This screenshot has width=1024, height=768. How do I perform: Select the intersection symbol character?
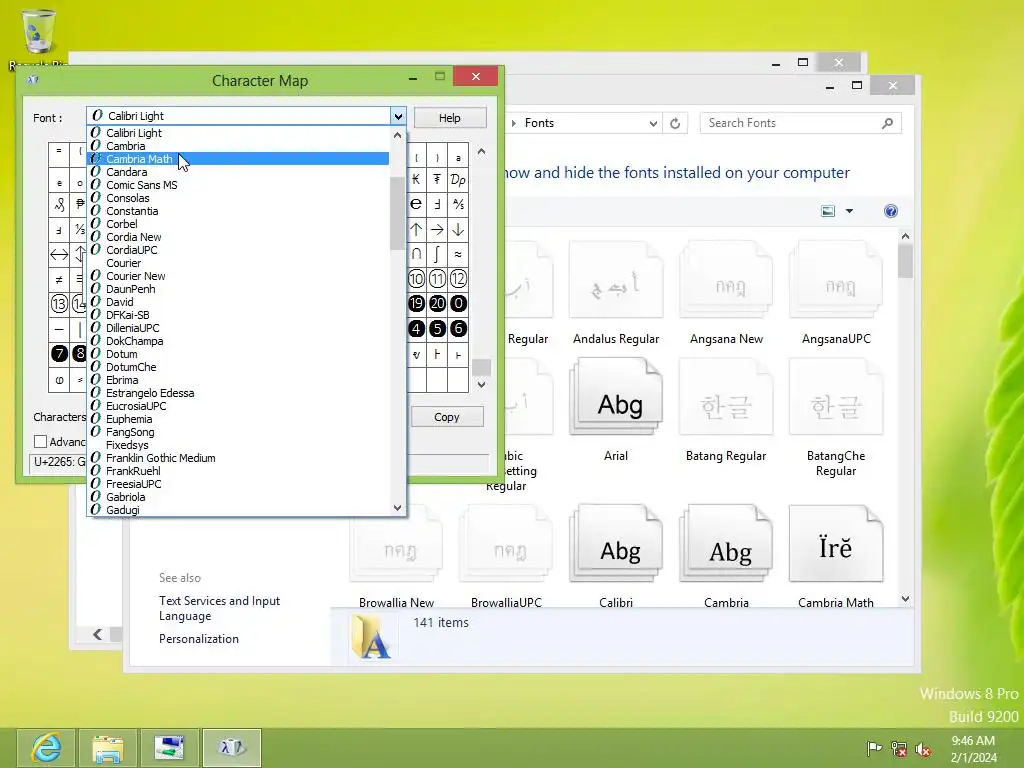(x=416, y=254)
